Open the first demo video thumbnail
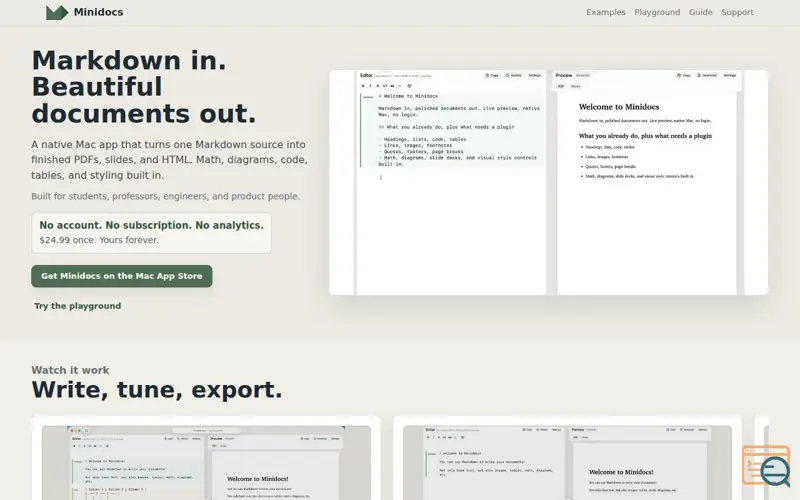The image size is (800, 500). (x=206, y=463)
